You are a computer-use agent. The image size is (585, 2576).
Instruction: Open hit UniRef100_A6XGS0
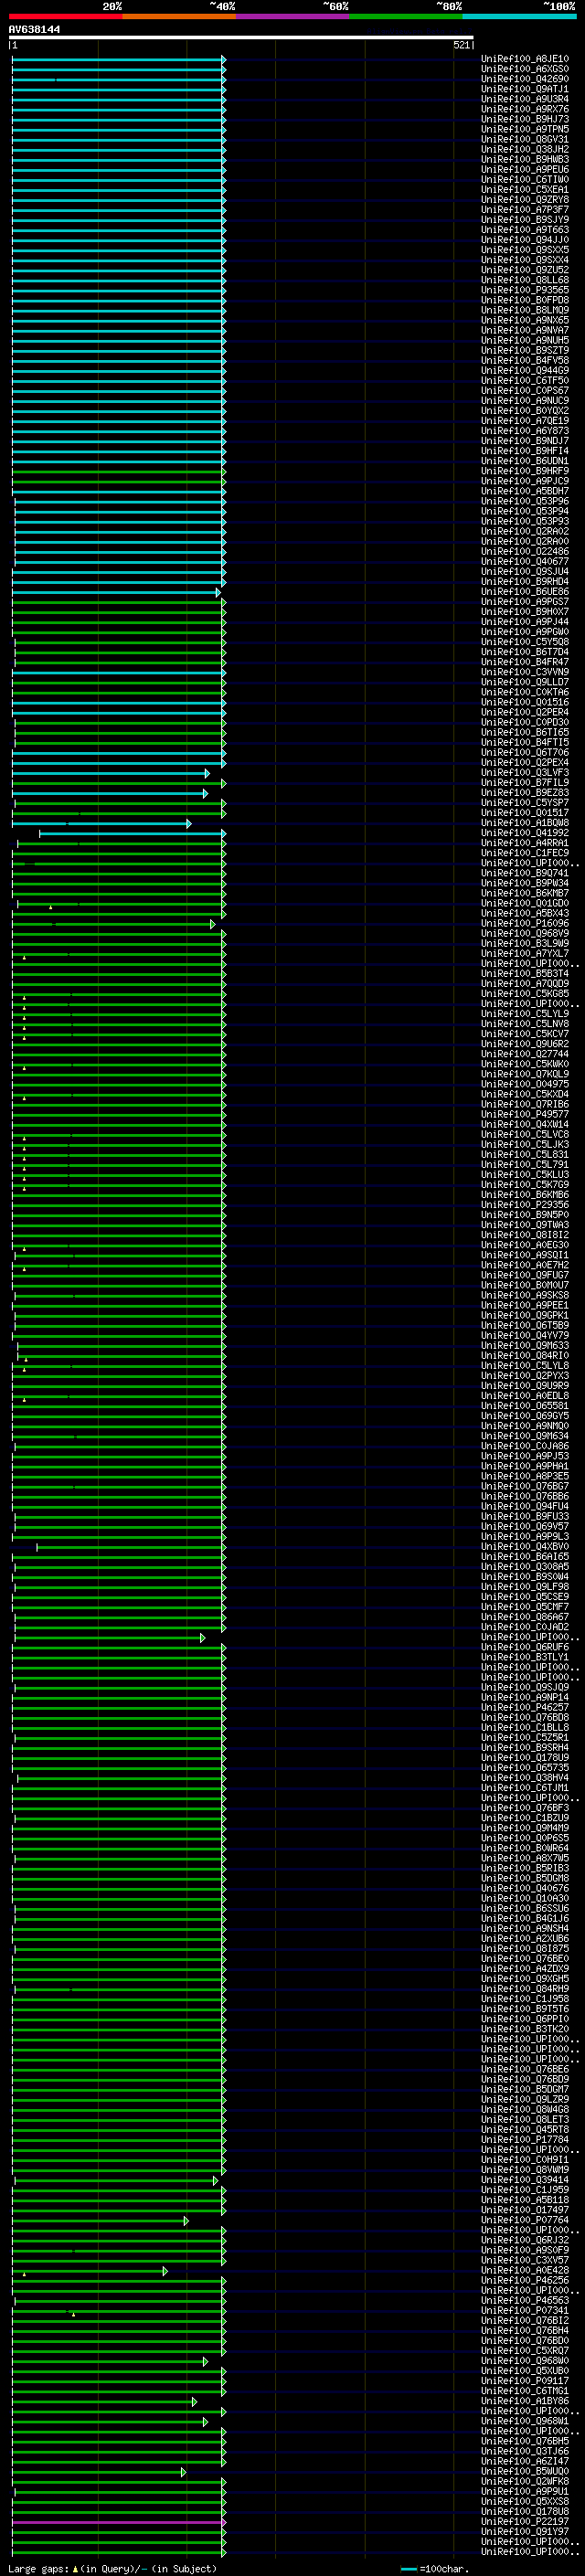pos(524,69)
